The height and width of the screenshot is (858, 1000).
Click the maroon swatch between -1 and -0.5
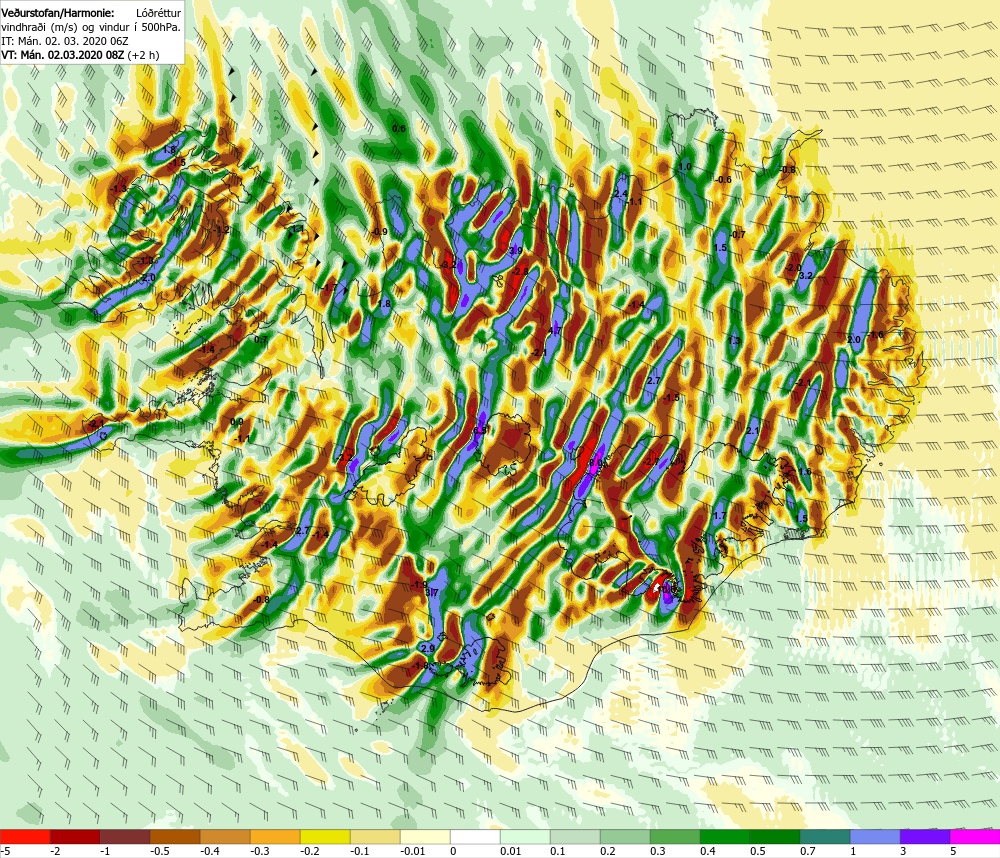pyautogui.click(x=125, y=836)
